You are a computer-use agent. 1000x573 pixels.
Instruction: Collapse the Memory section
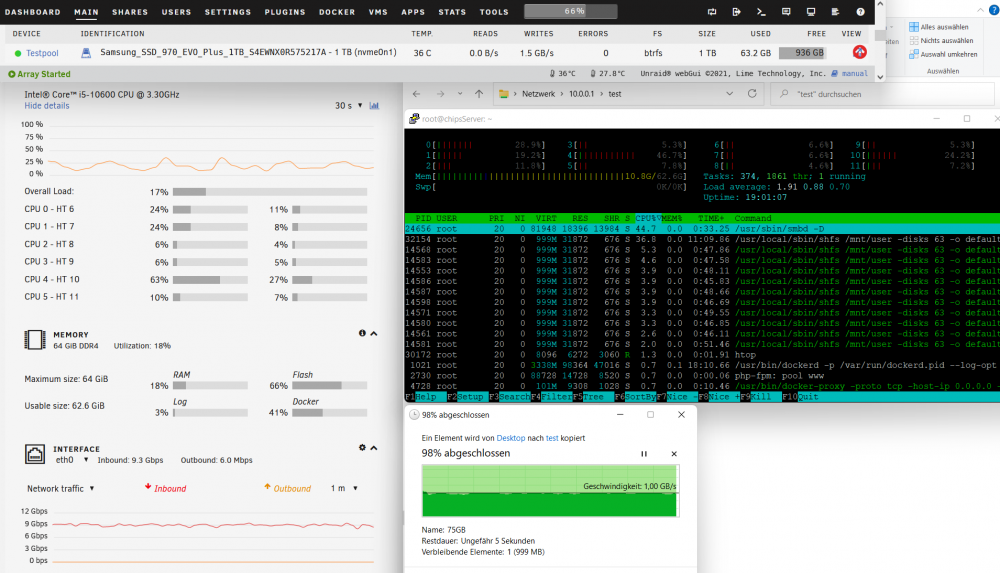click(x=374, y=333)
